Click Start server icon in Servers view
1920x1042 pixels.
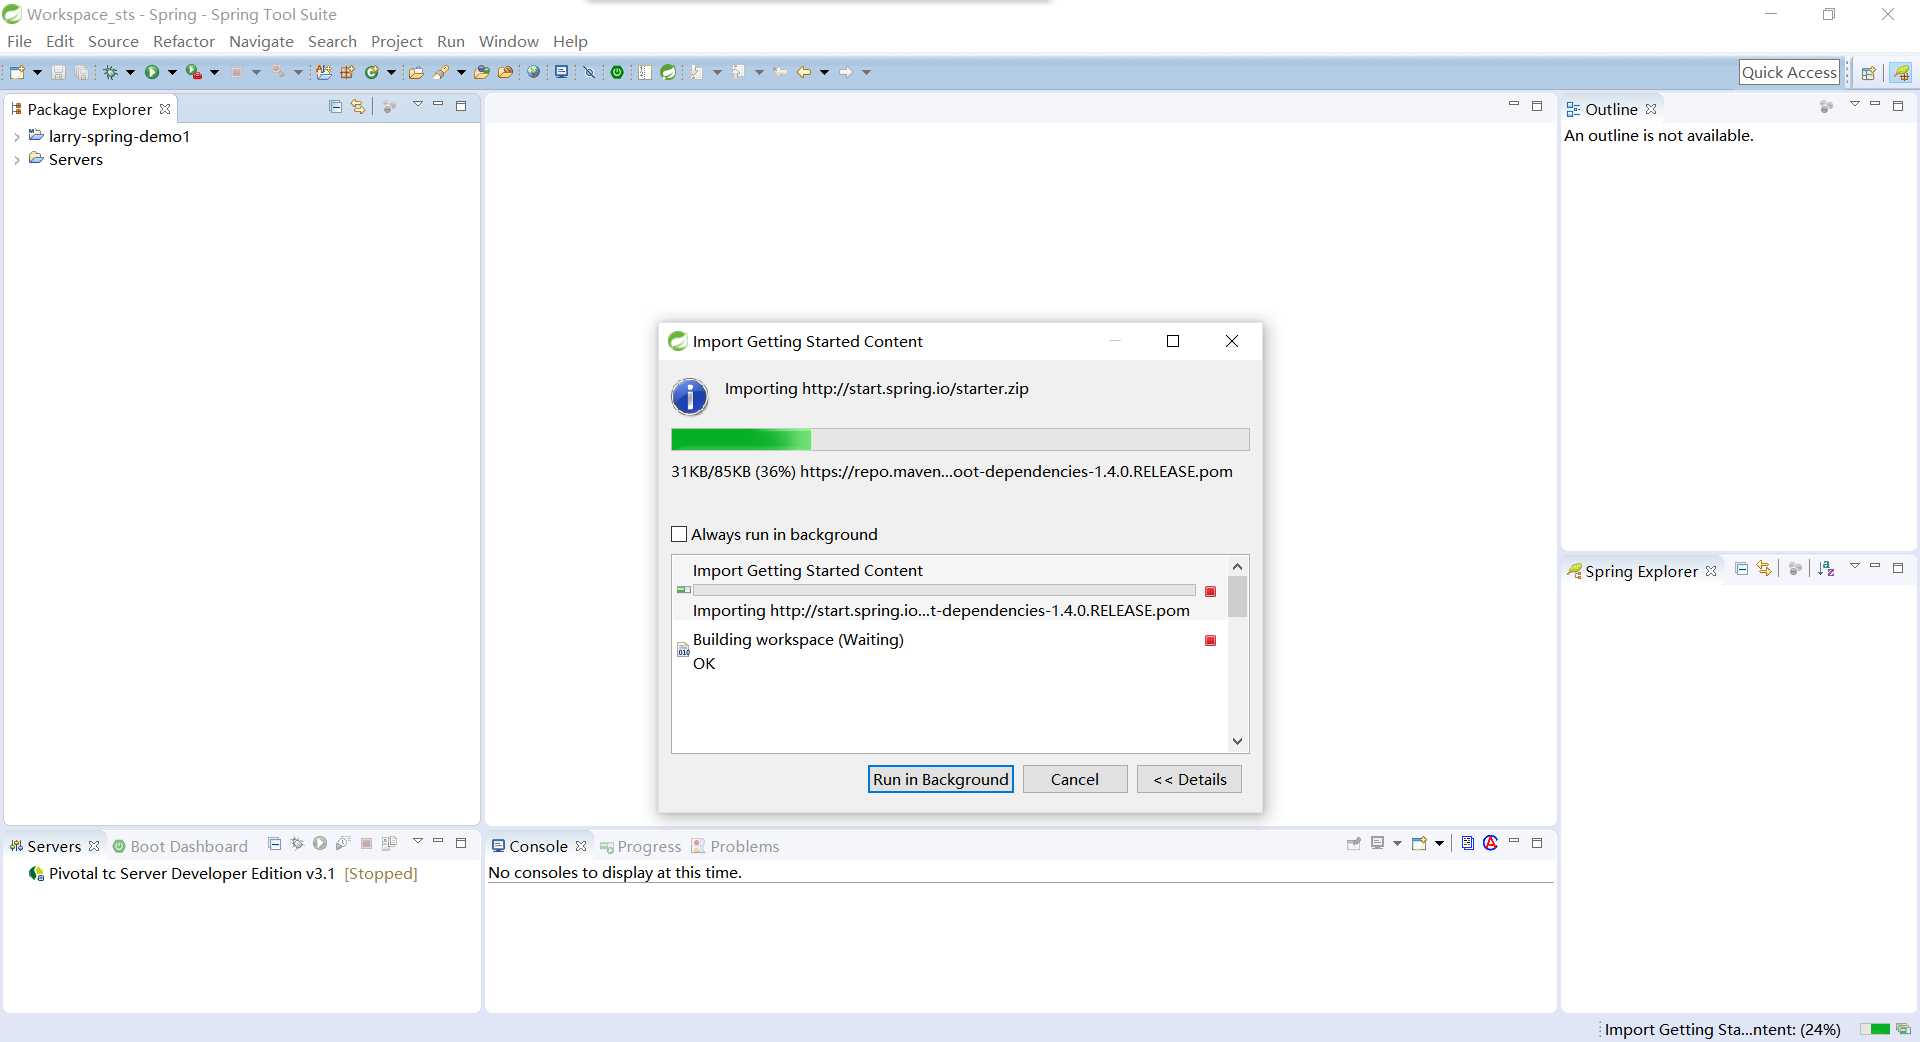320,843
